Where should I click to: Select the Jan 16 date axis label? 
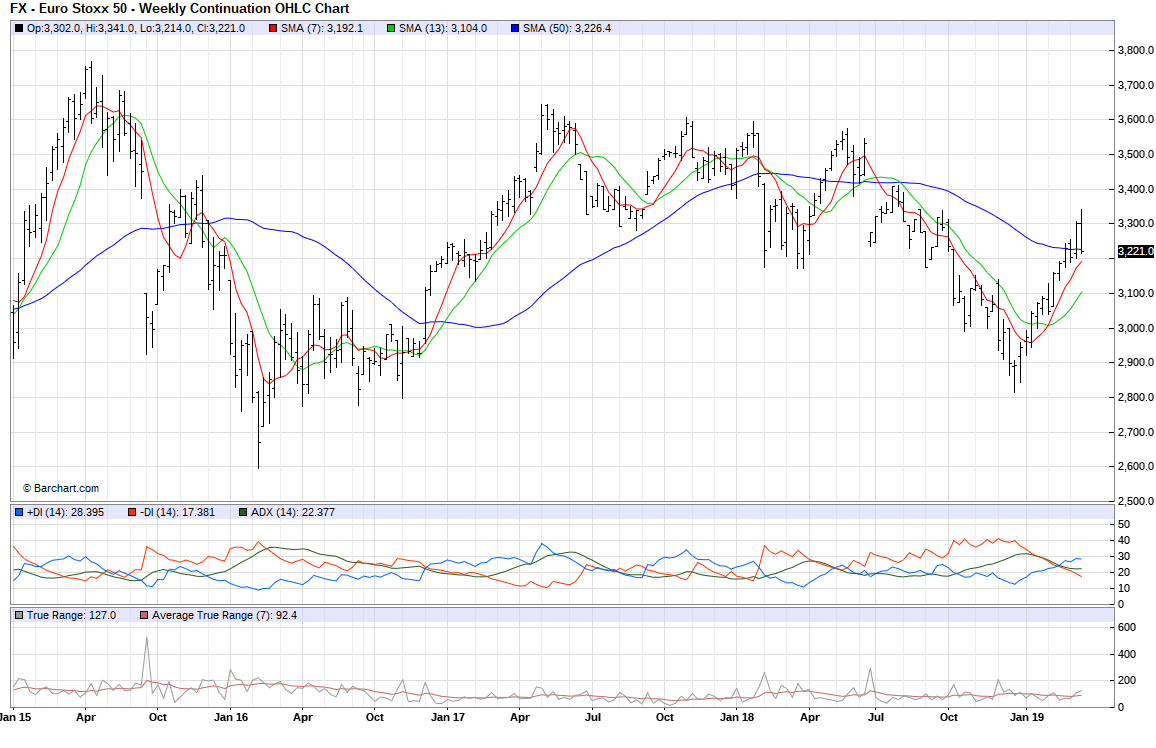(231, 717)
